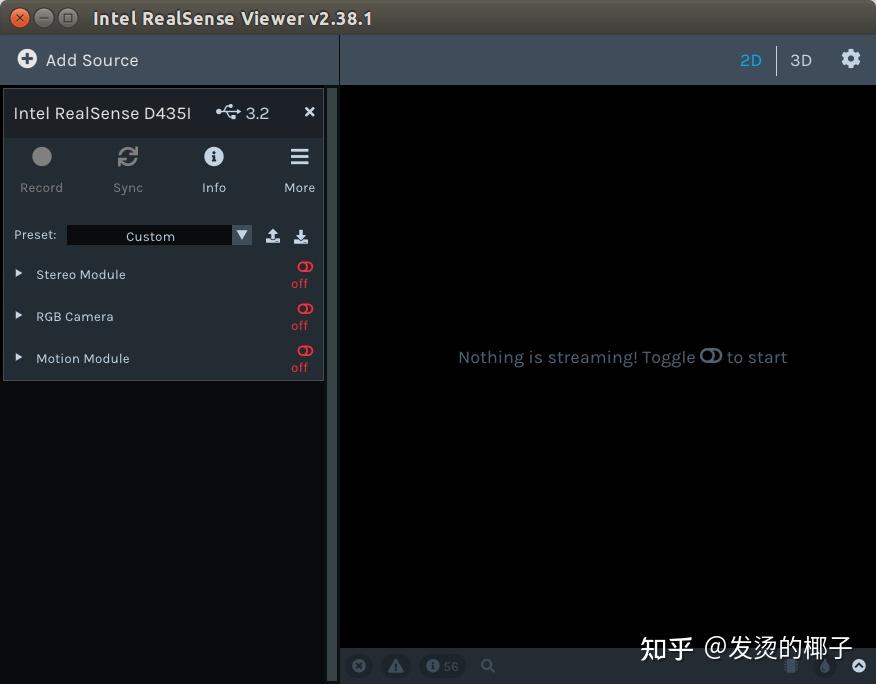Open the settings gear at top right
This screenshot has width=876, height=684.
[x=851, y=59]
